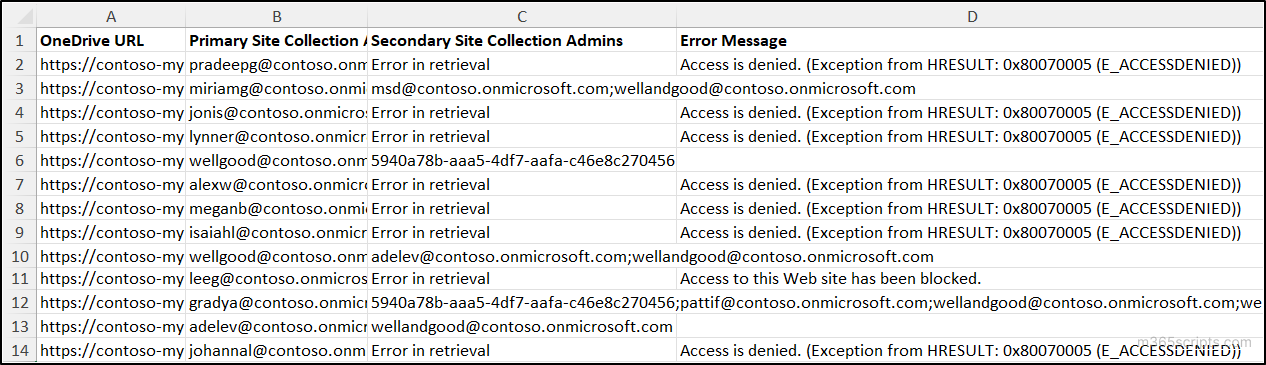The image size is (1266, 365).
Task: Click the OneDrive URL header cell
Action: point(110,41)
